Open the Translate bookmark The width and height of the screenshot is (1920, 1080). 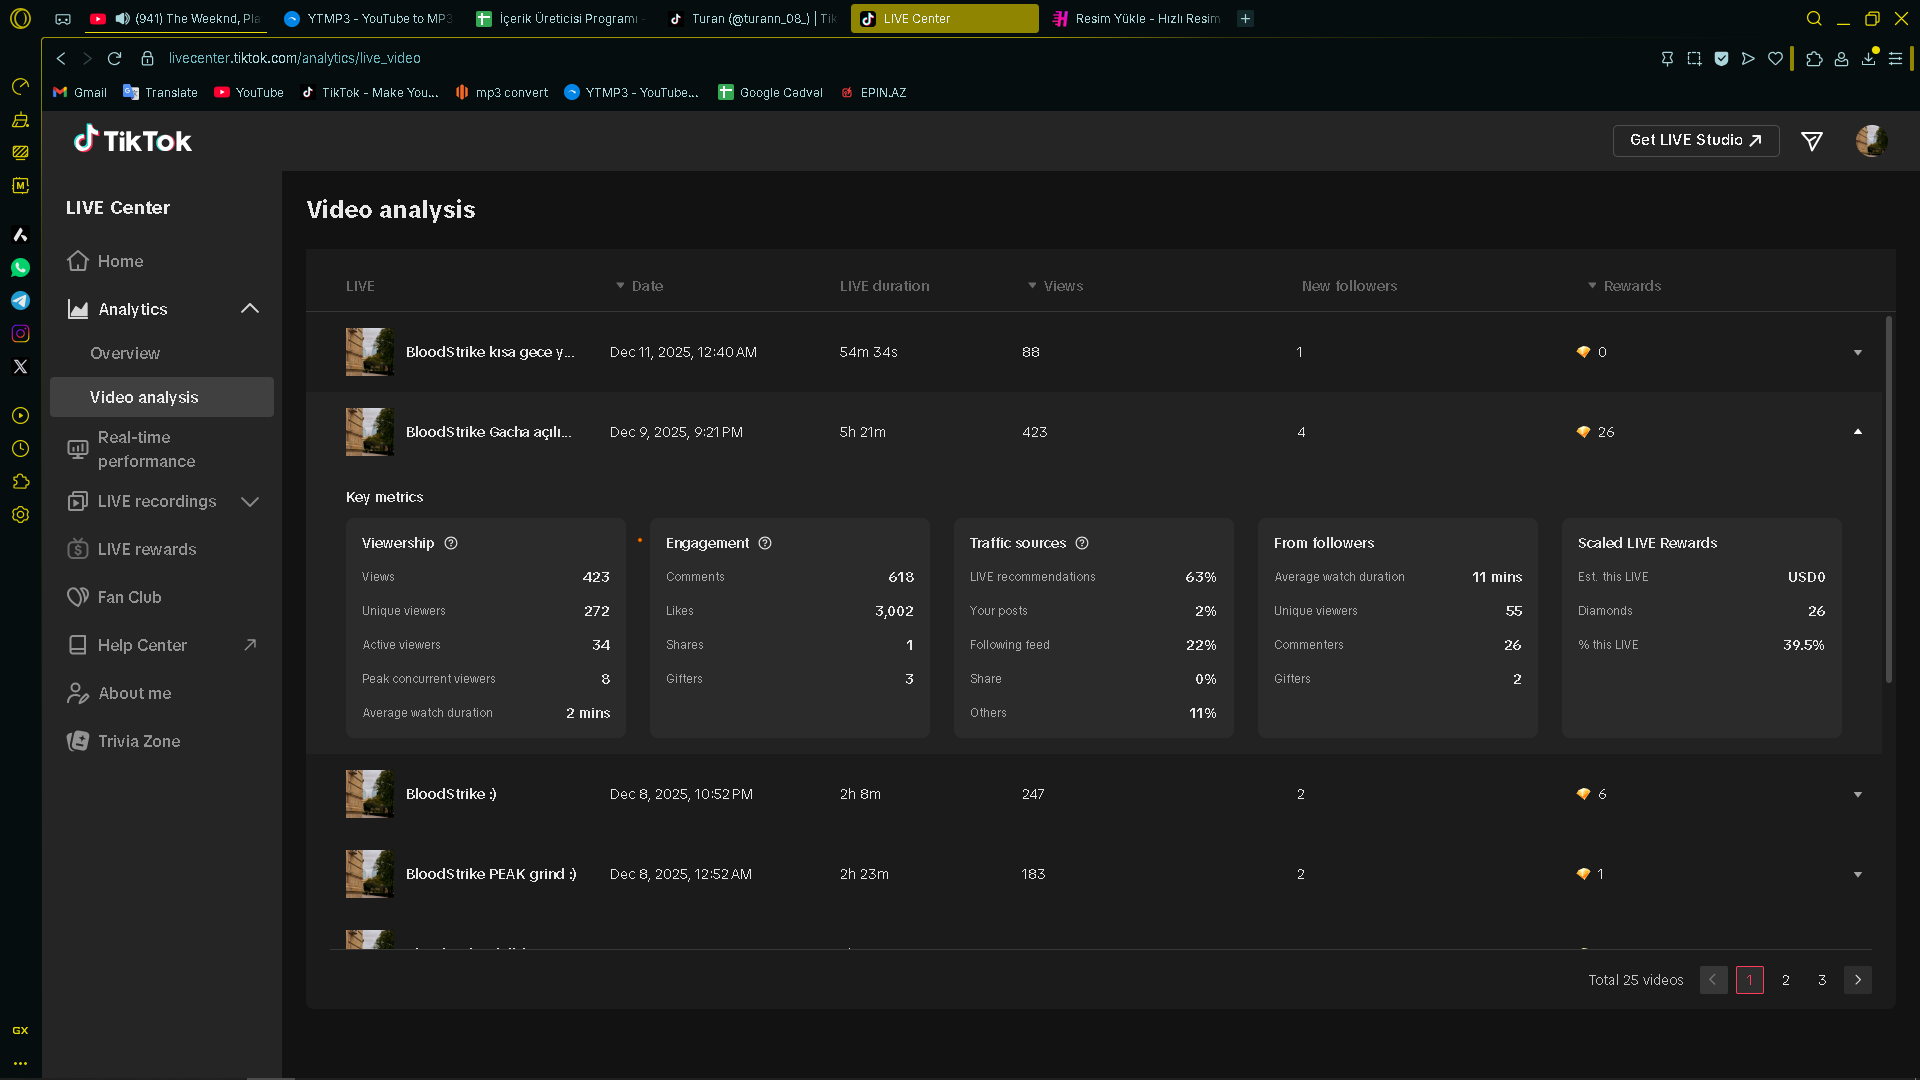pos(160,92)
